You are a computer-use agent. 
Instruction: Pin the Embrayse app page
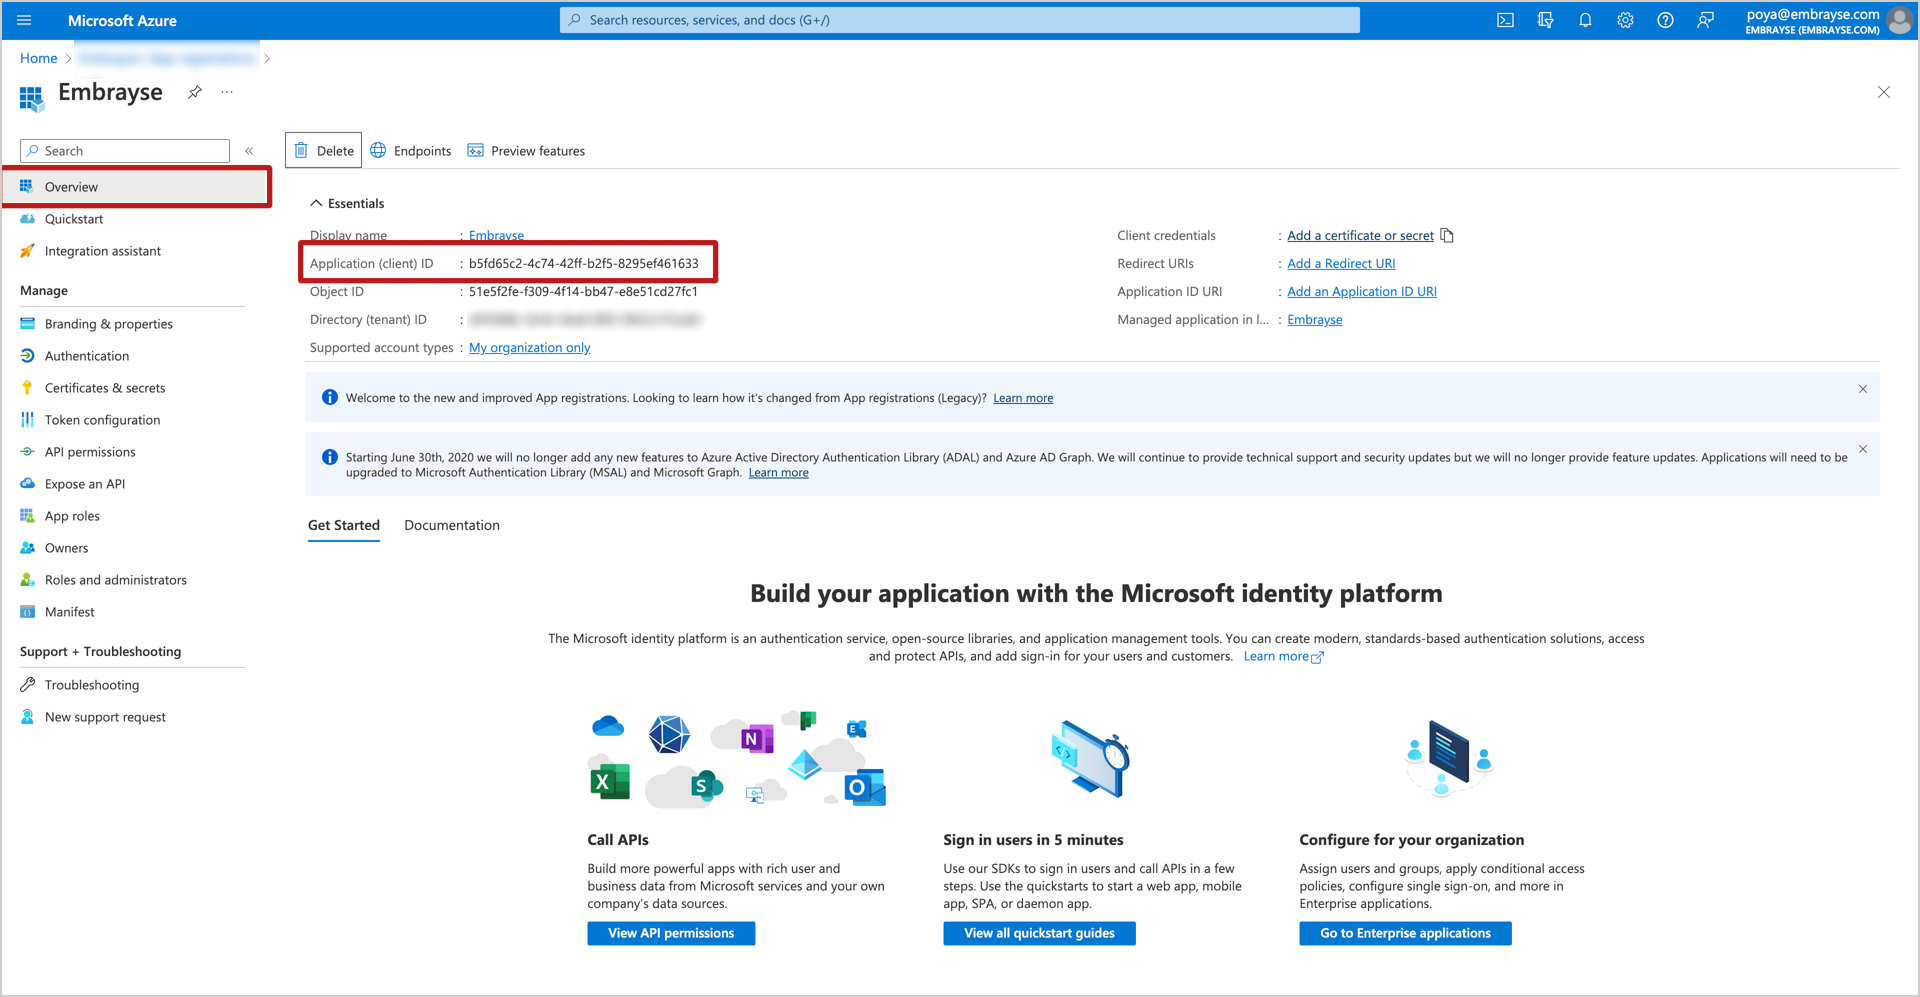pos(195,92)
